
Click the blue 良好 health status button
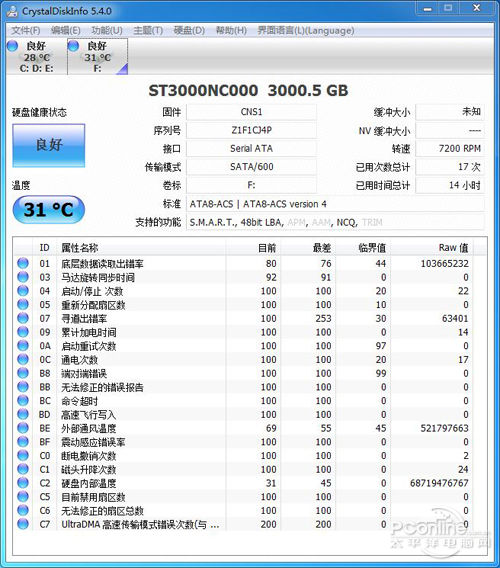[x=49, y=145]
